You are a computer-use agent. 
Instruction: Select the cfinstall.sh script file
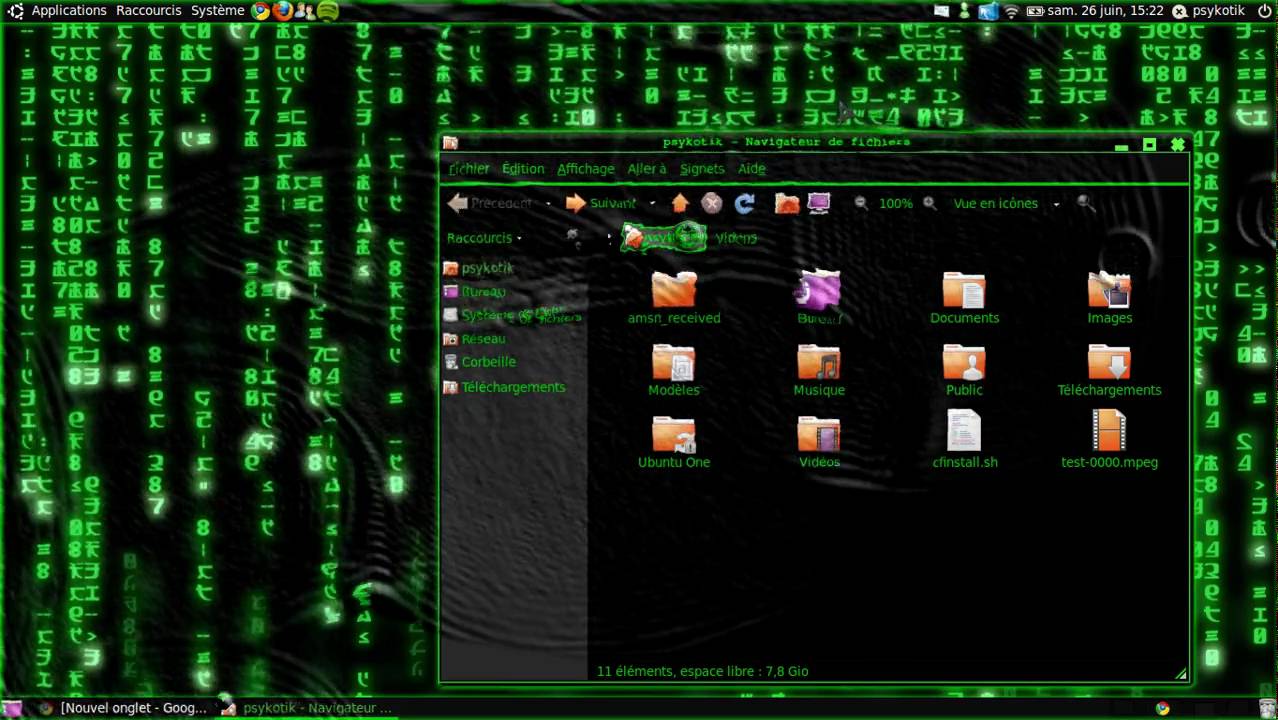pos(964,431)
